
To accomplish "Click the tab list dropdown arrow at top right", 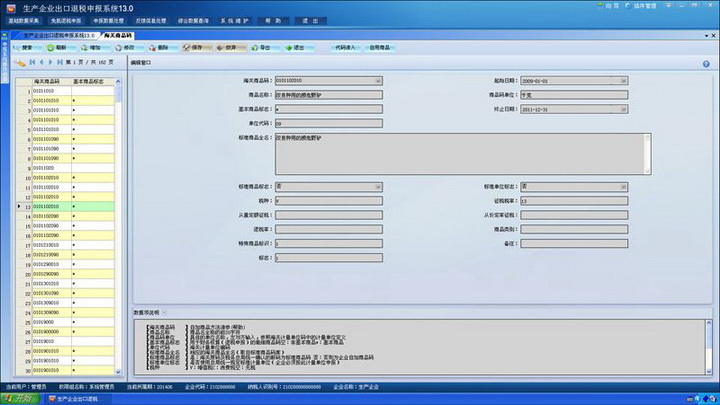I will pyautogui.click(x=706, y=35).
